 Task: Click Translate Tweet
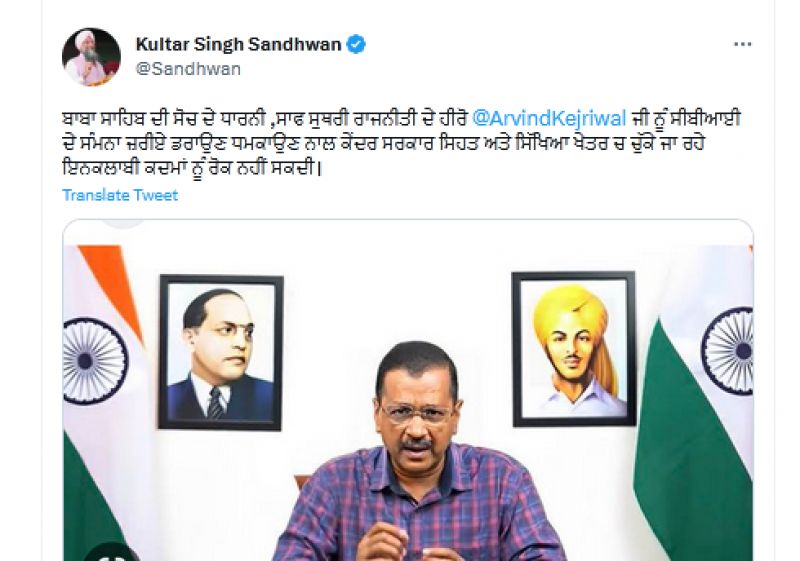pos(120,195)
